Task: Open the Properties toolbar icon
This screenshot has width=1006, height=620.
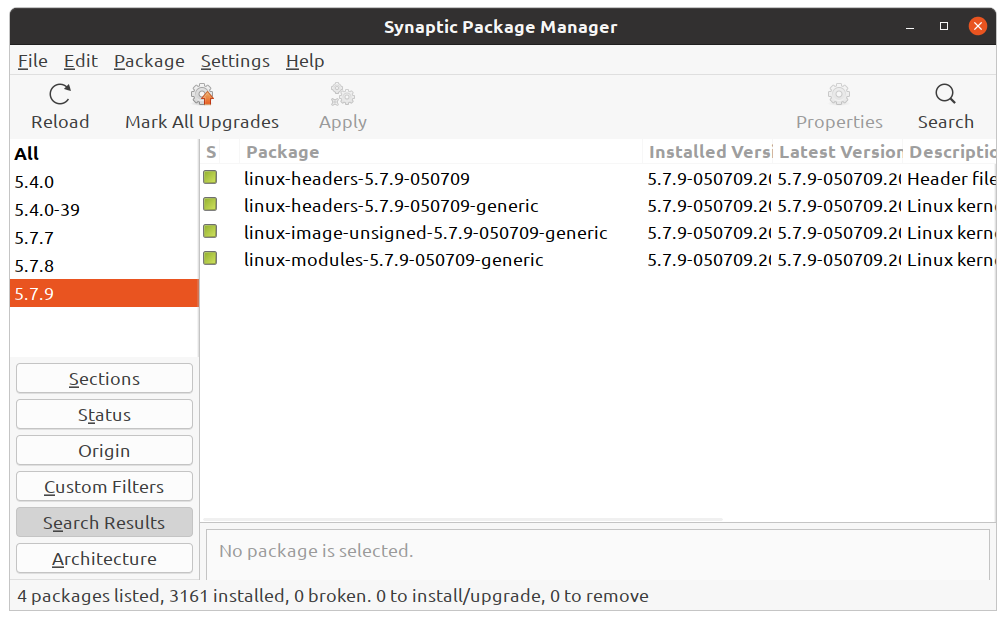Action: pyautogui.click(x=839, y=94)
